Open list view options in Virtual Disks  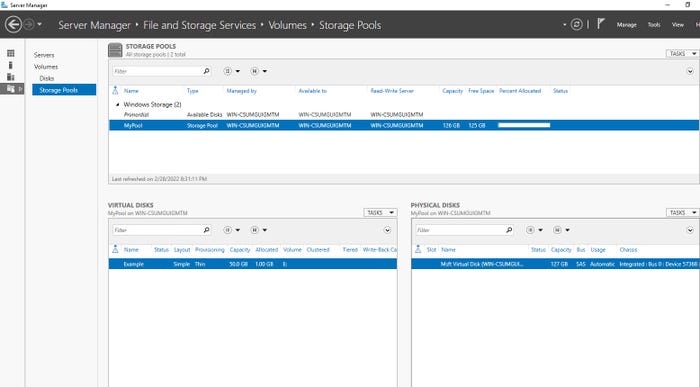point(232,230)
